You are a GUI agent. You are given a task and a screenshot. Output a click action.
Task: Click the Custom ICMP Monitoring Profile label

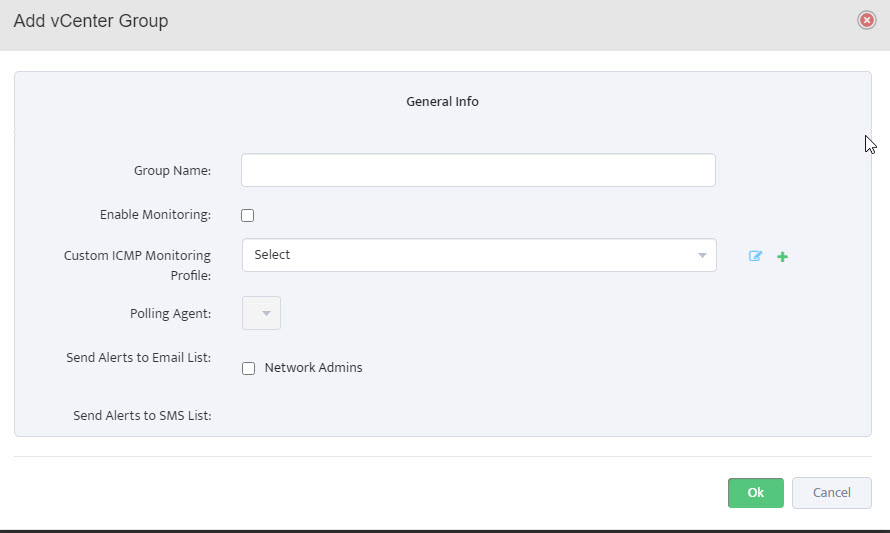137,265
